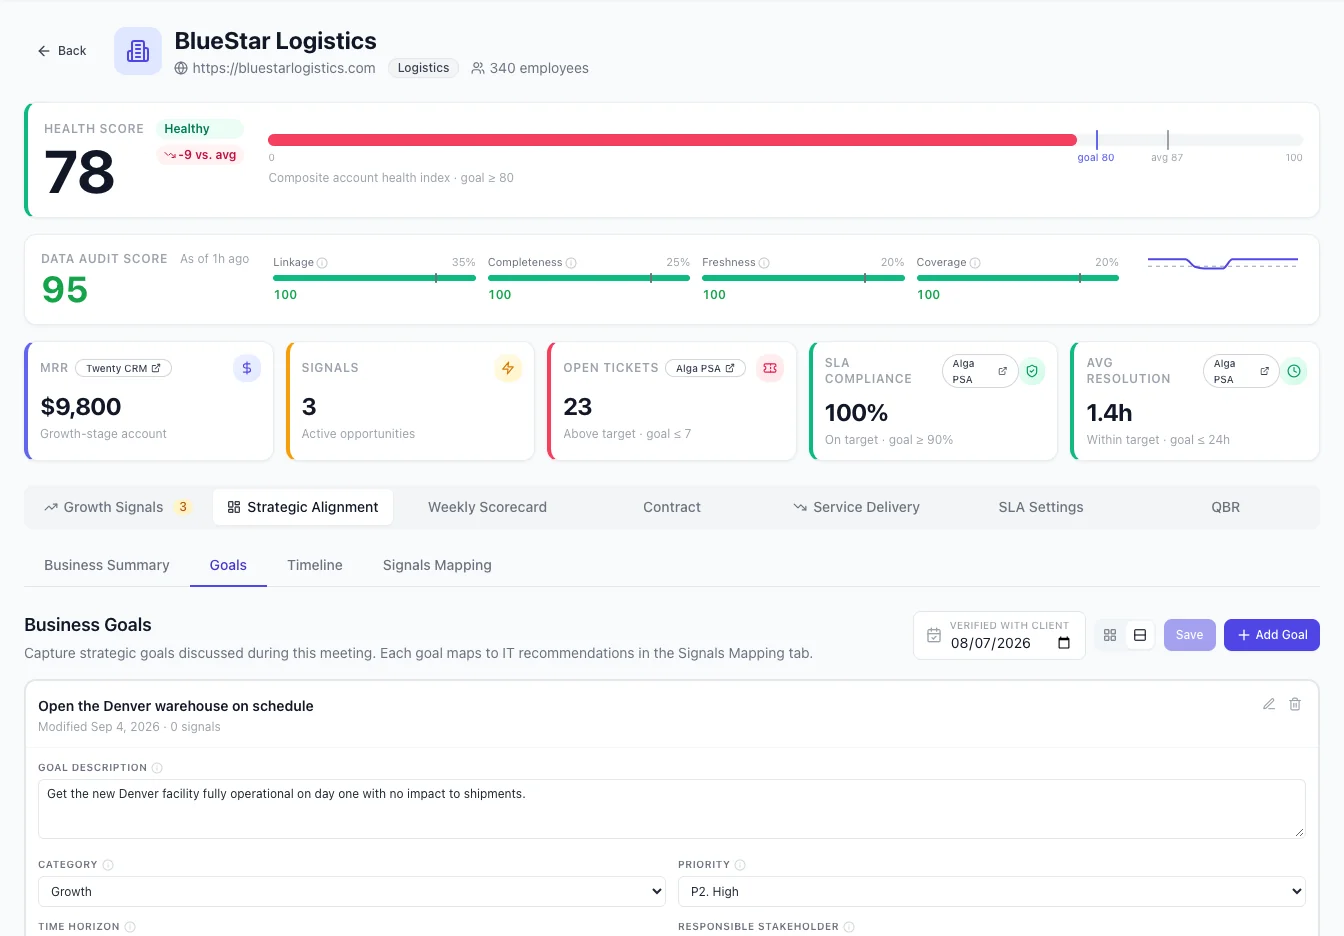1344x936 pixels.
Task: Switch goals to list view
Action: coord(1140,635)
